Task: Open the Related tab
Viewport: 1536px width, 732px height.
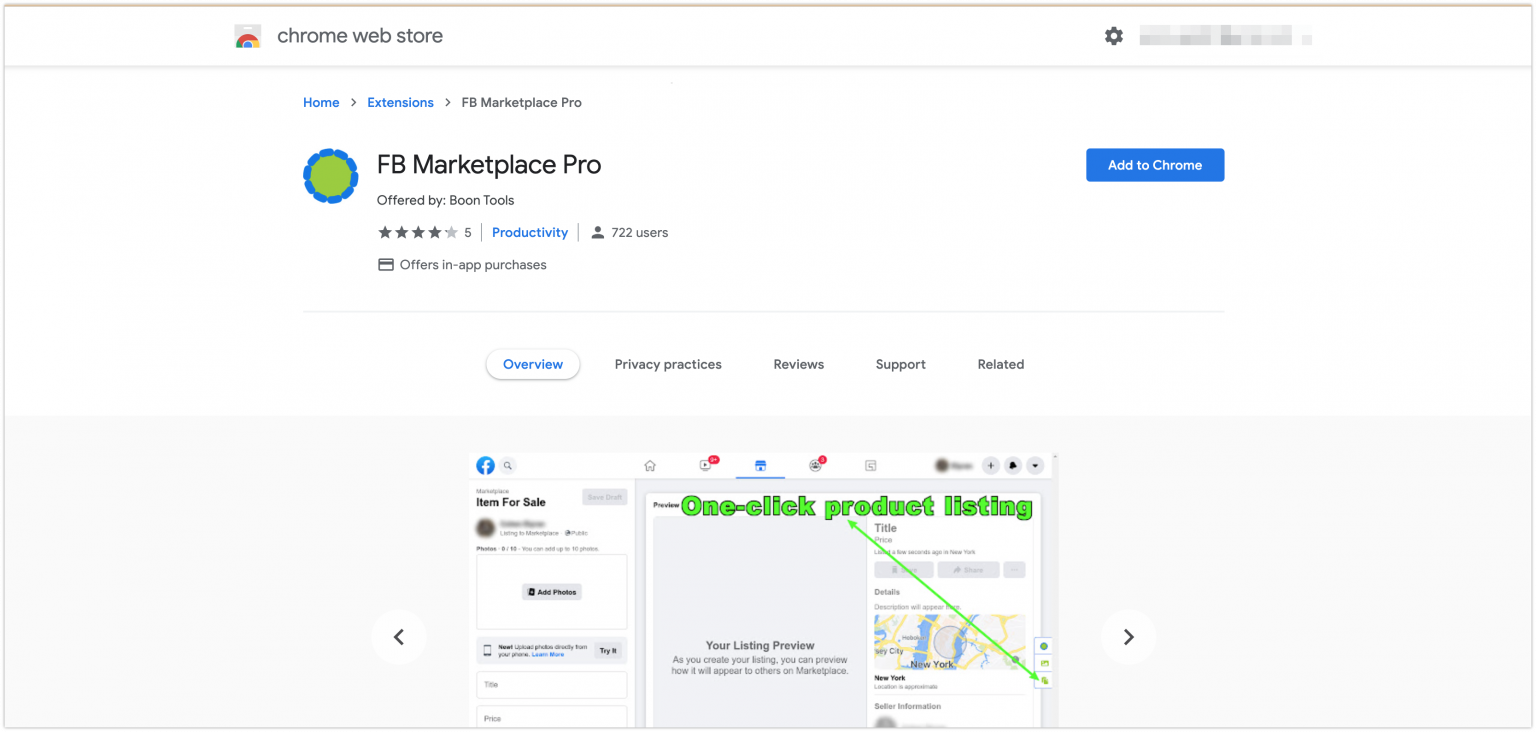Action: [x=1001, y=364]
